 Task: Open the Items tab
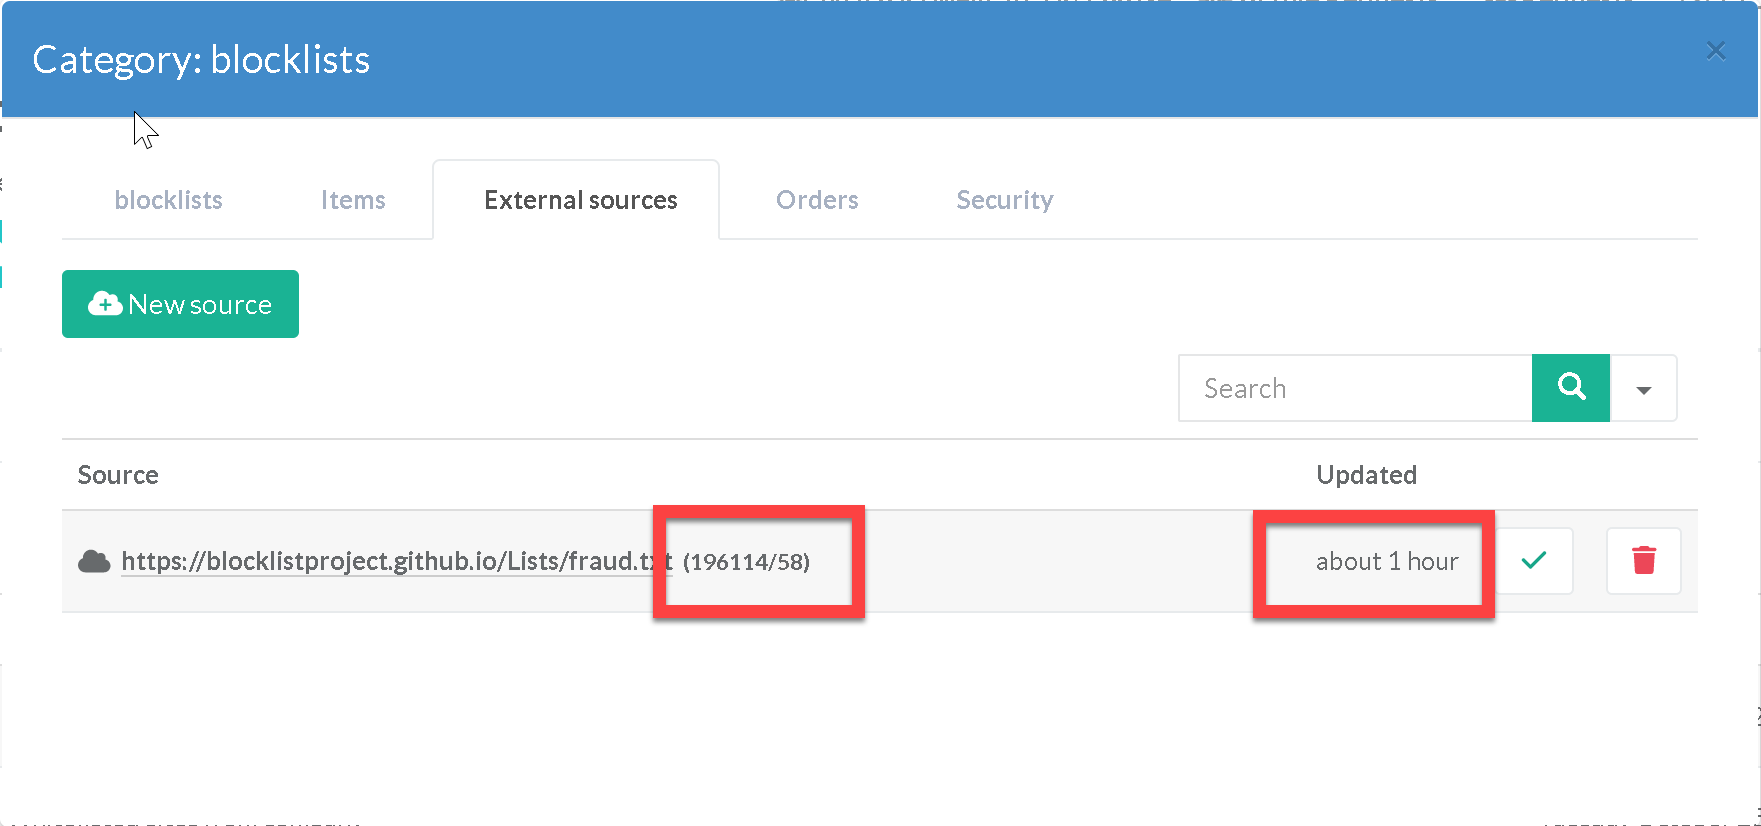tap(353, 200)
